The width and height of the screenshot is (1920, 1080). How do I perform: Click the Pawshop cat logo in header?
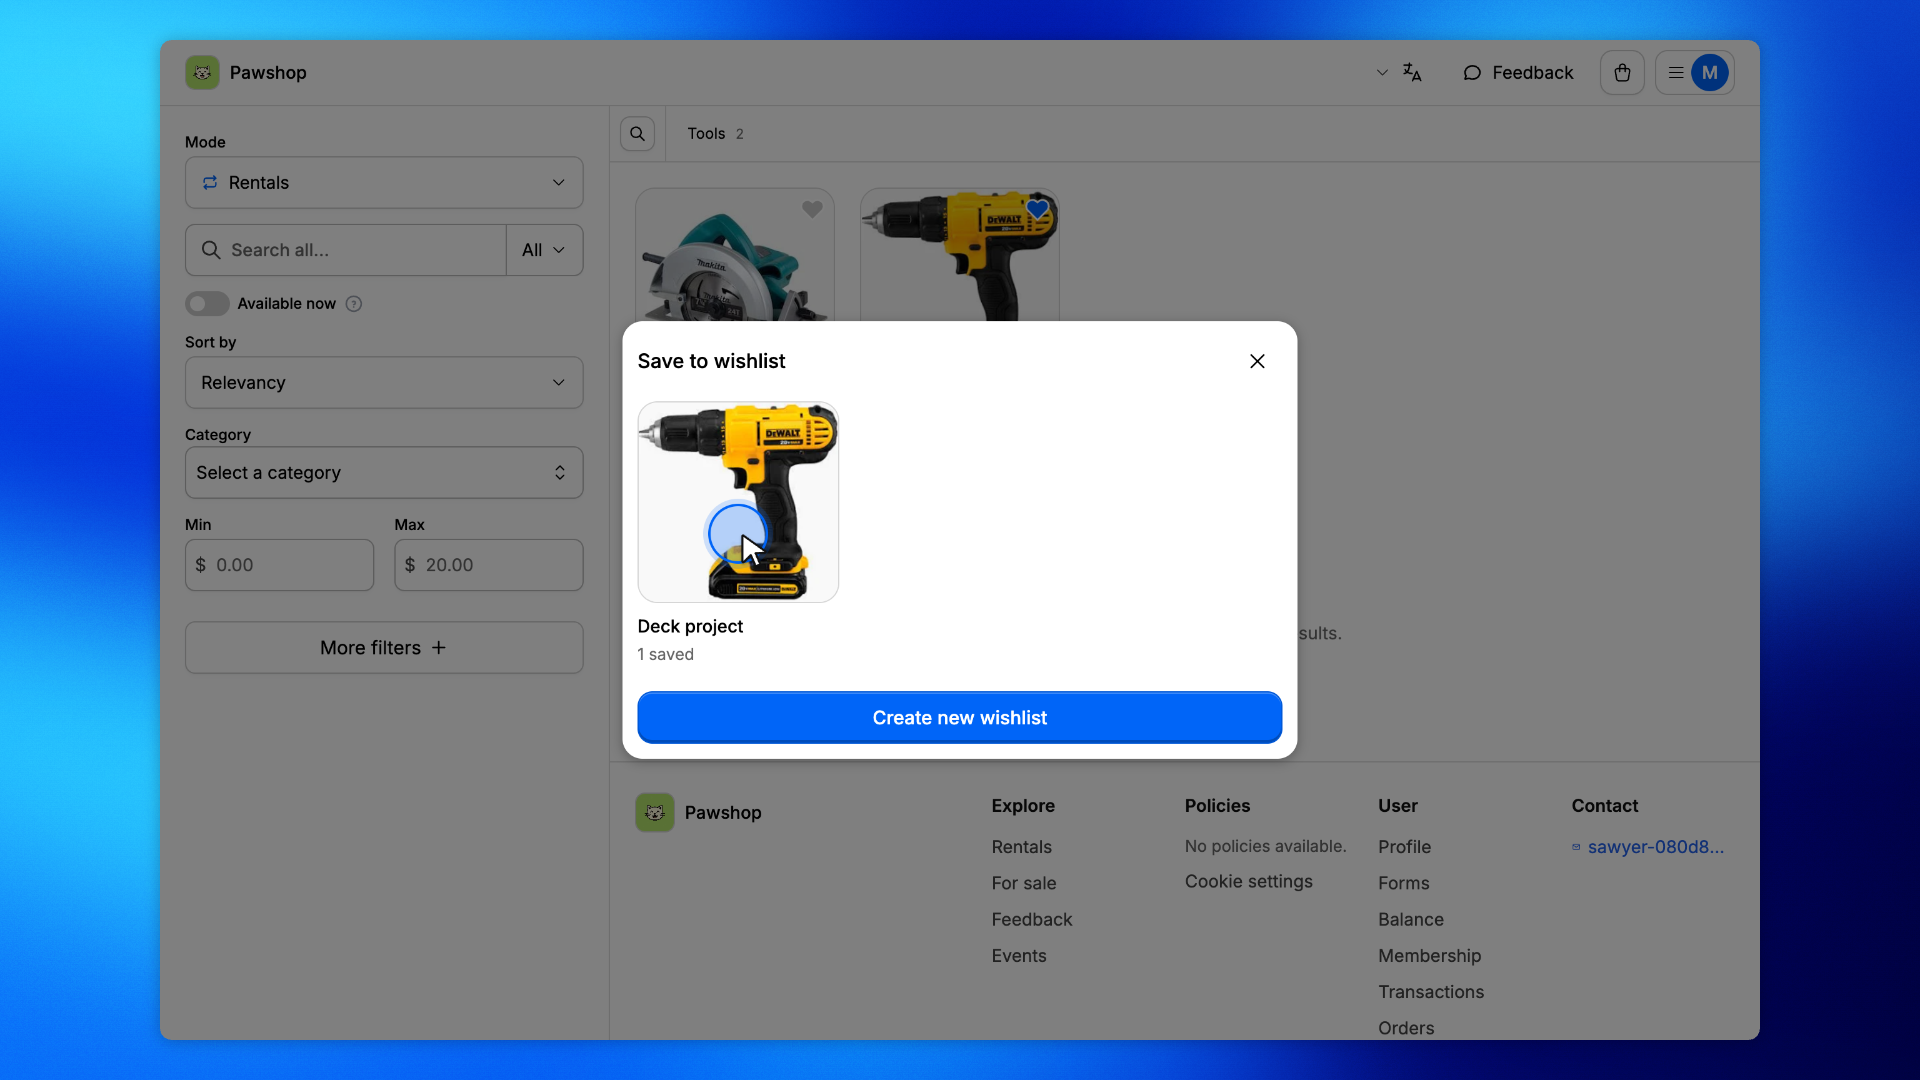[202, 73]
